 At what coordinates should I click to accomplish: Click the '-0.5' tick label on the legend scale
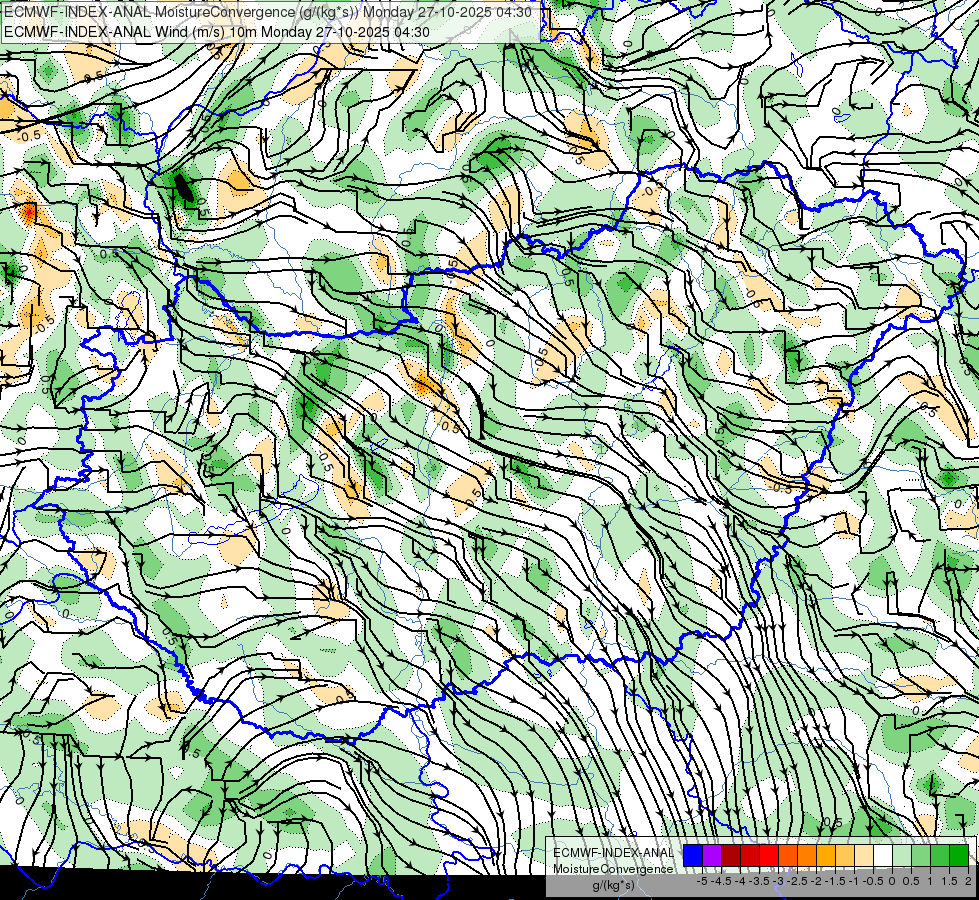click(873, 881)
